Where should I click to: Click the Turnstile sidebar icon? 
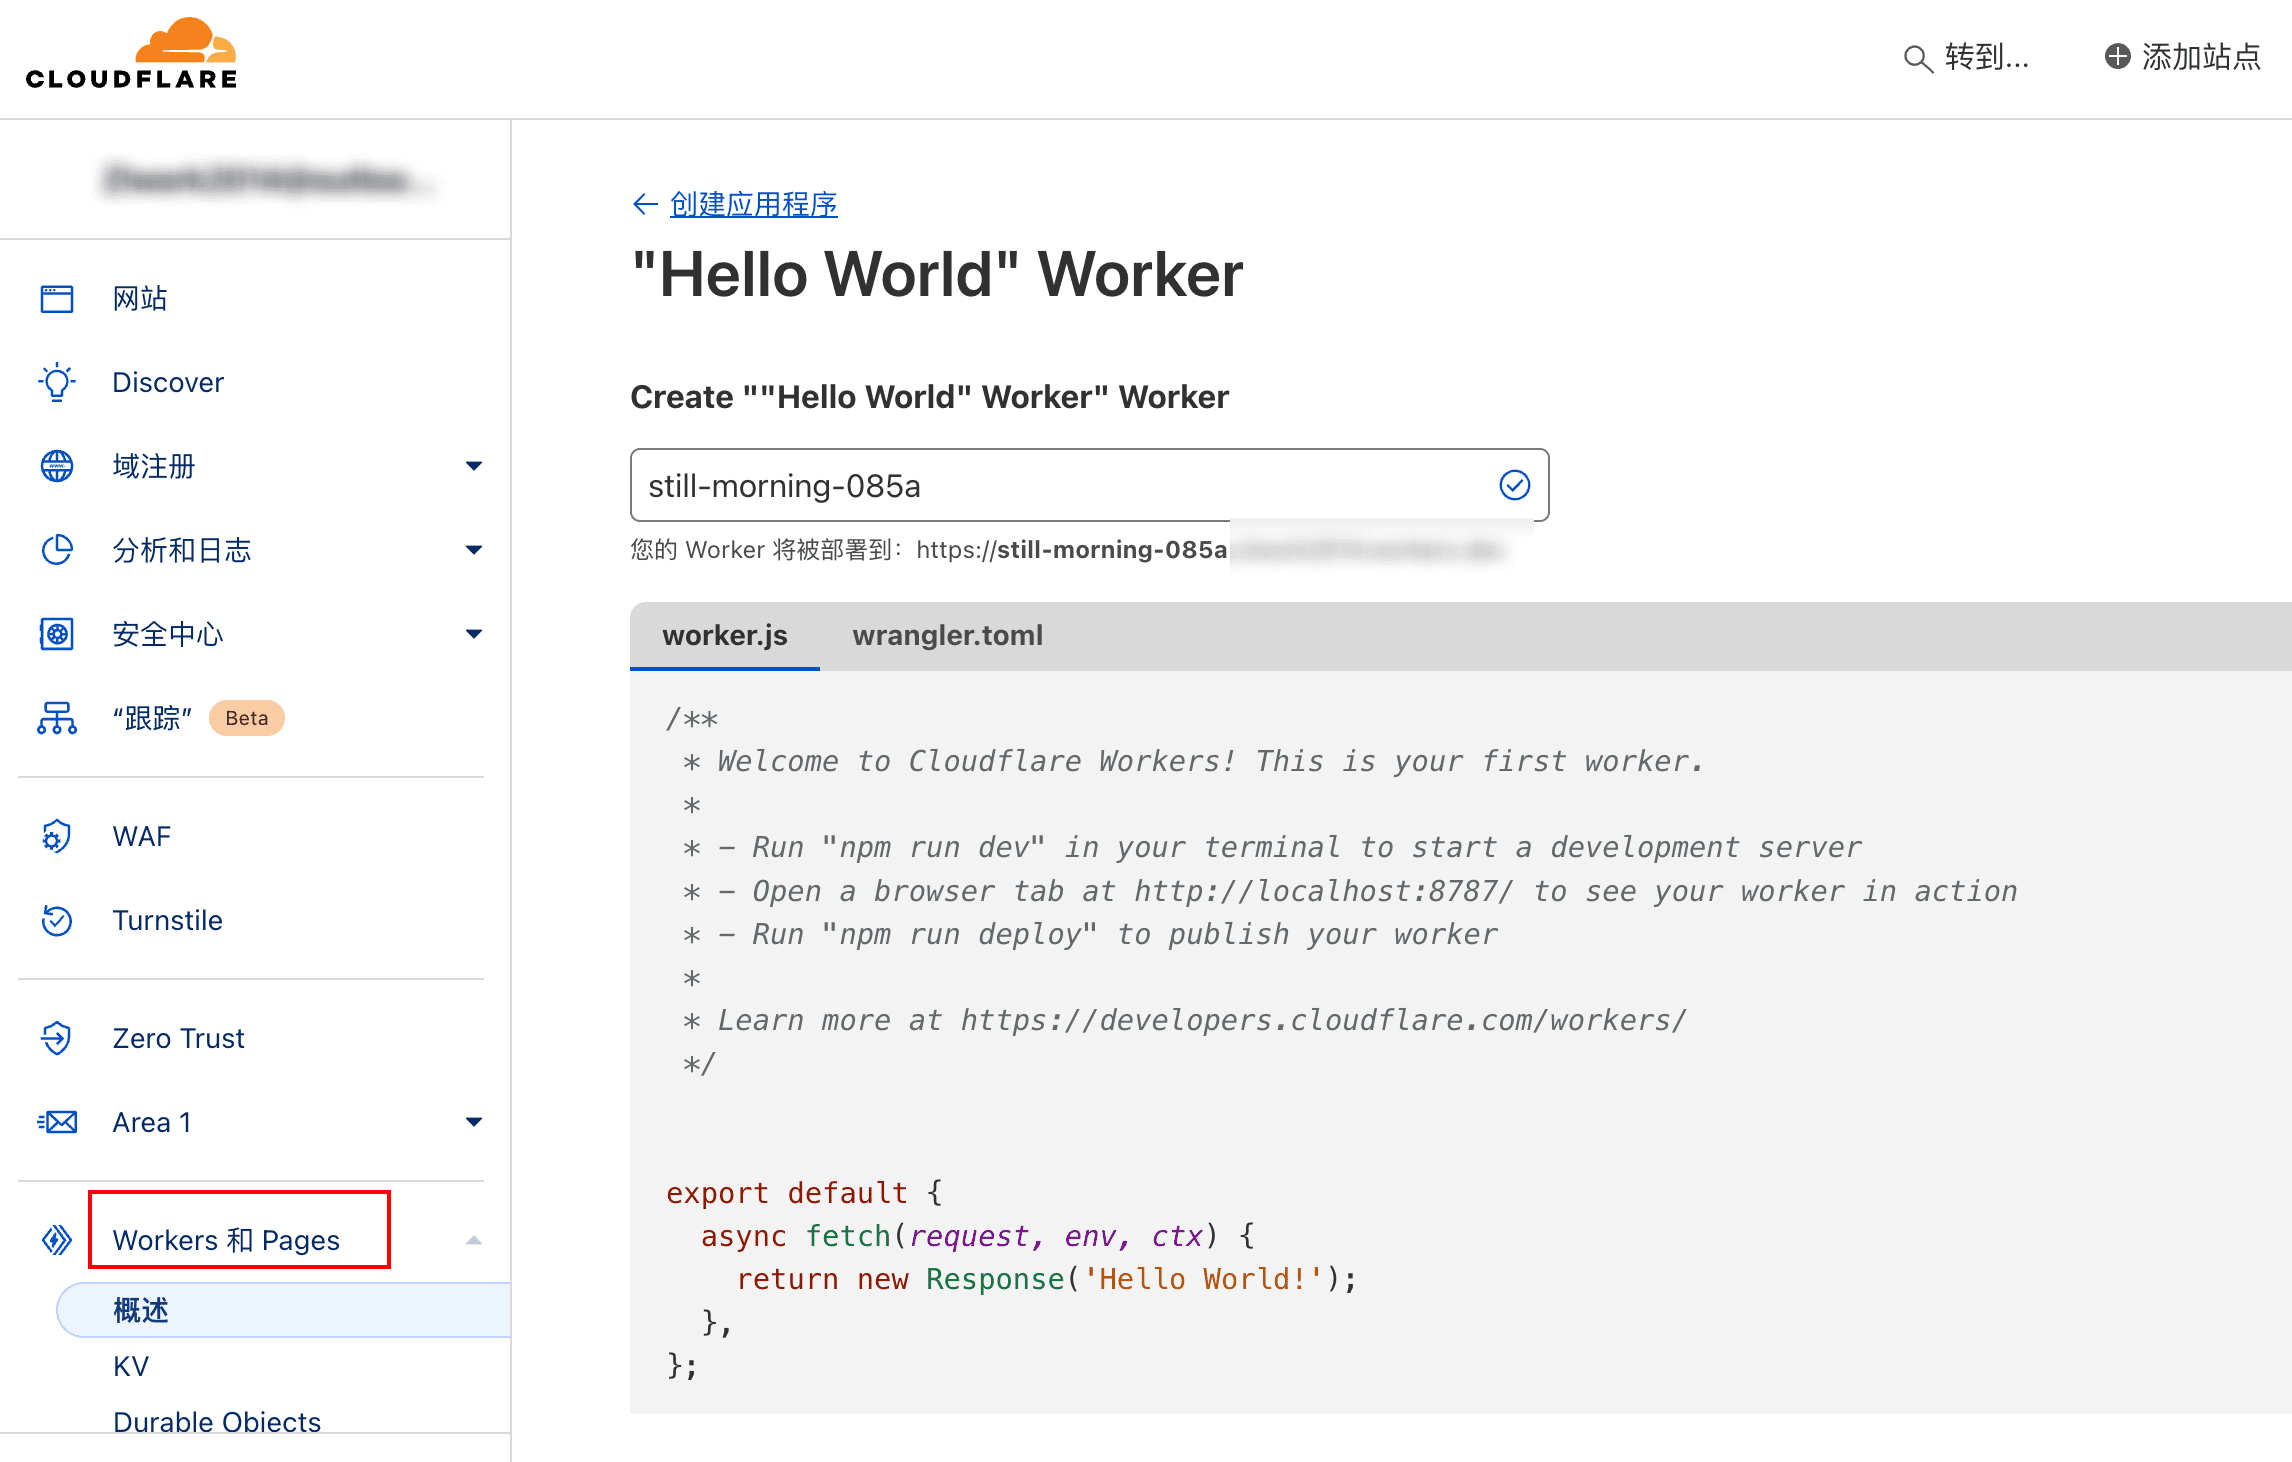pos(57,920)
